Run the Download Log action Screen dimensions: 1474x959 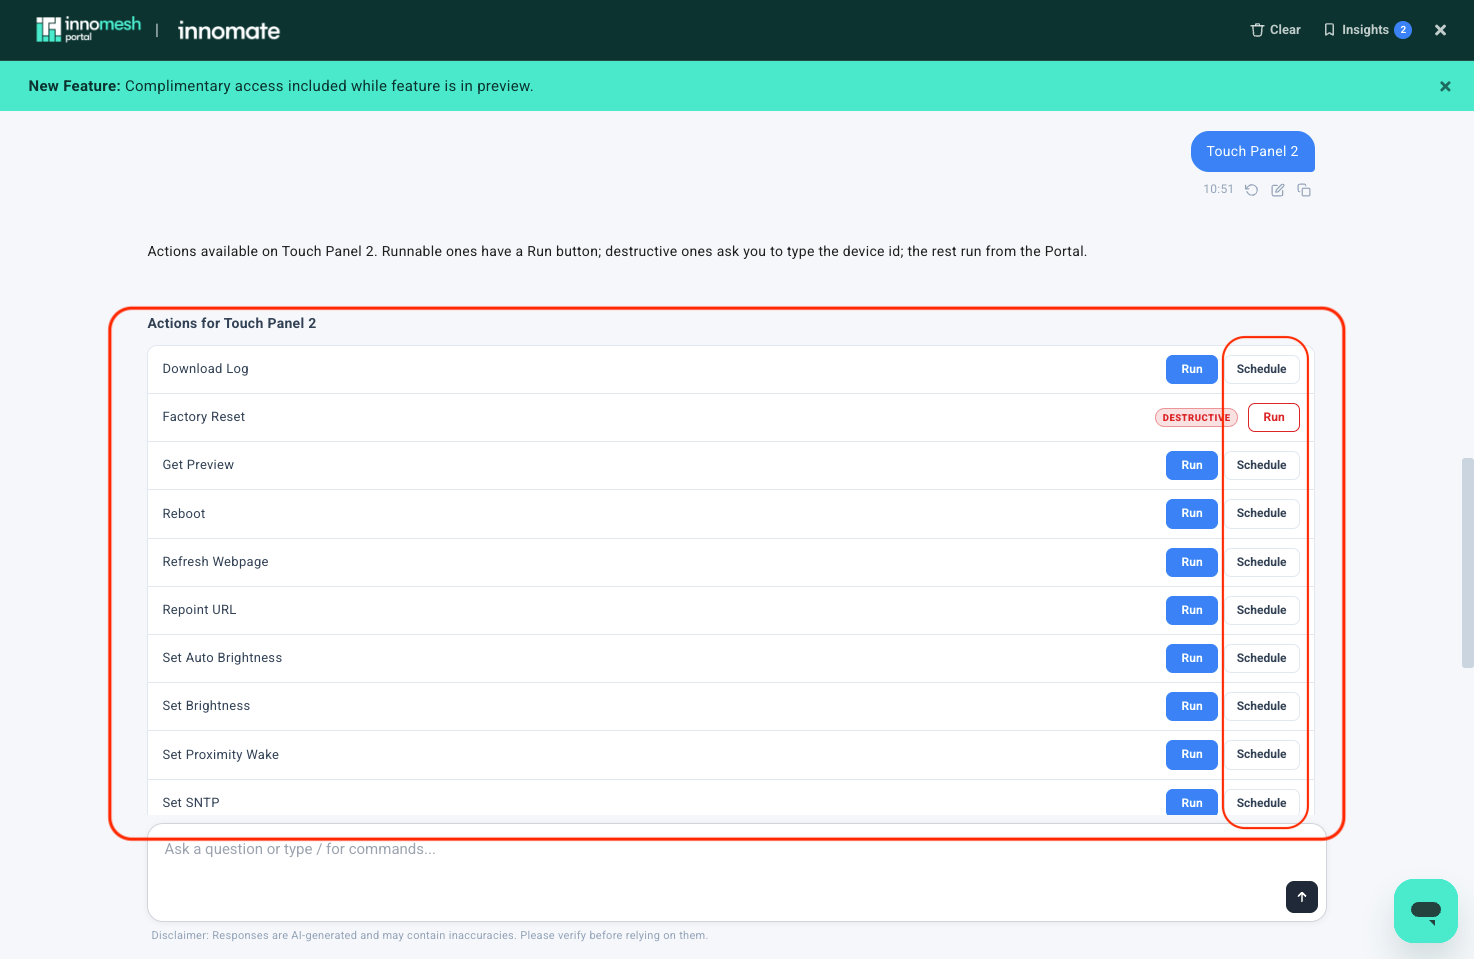[x=1192, y=369]
